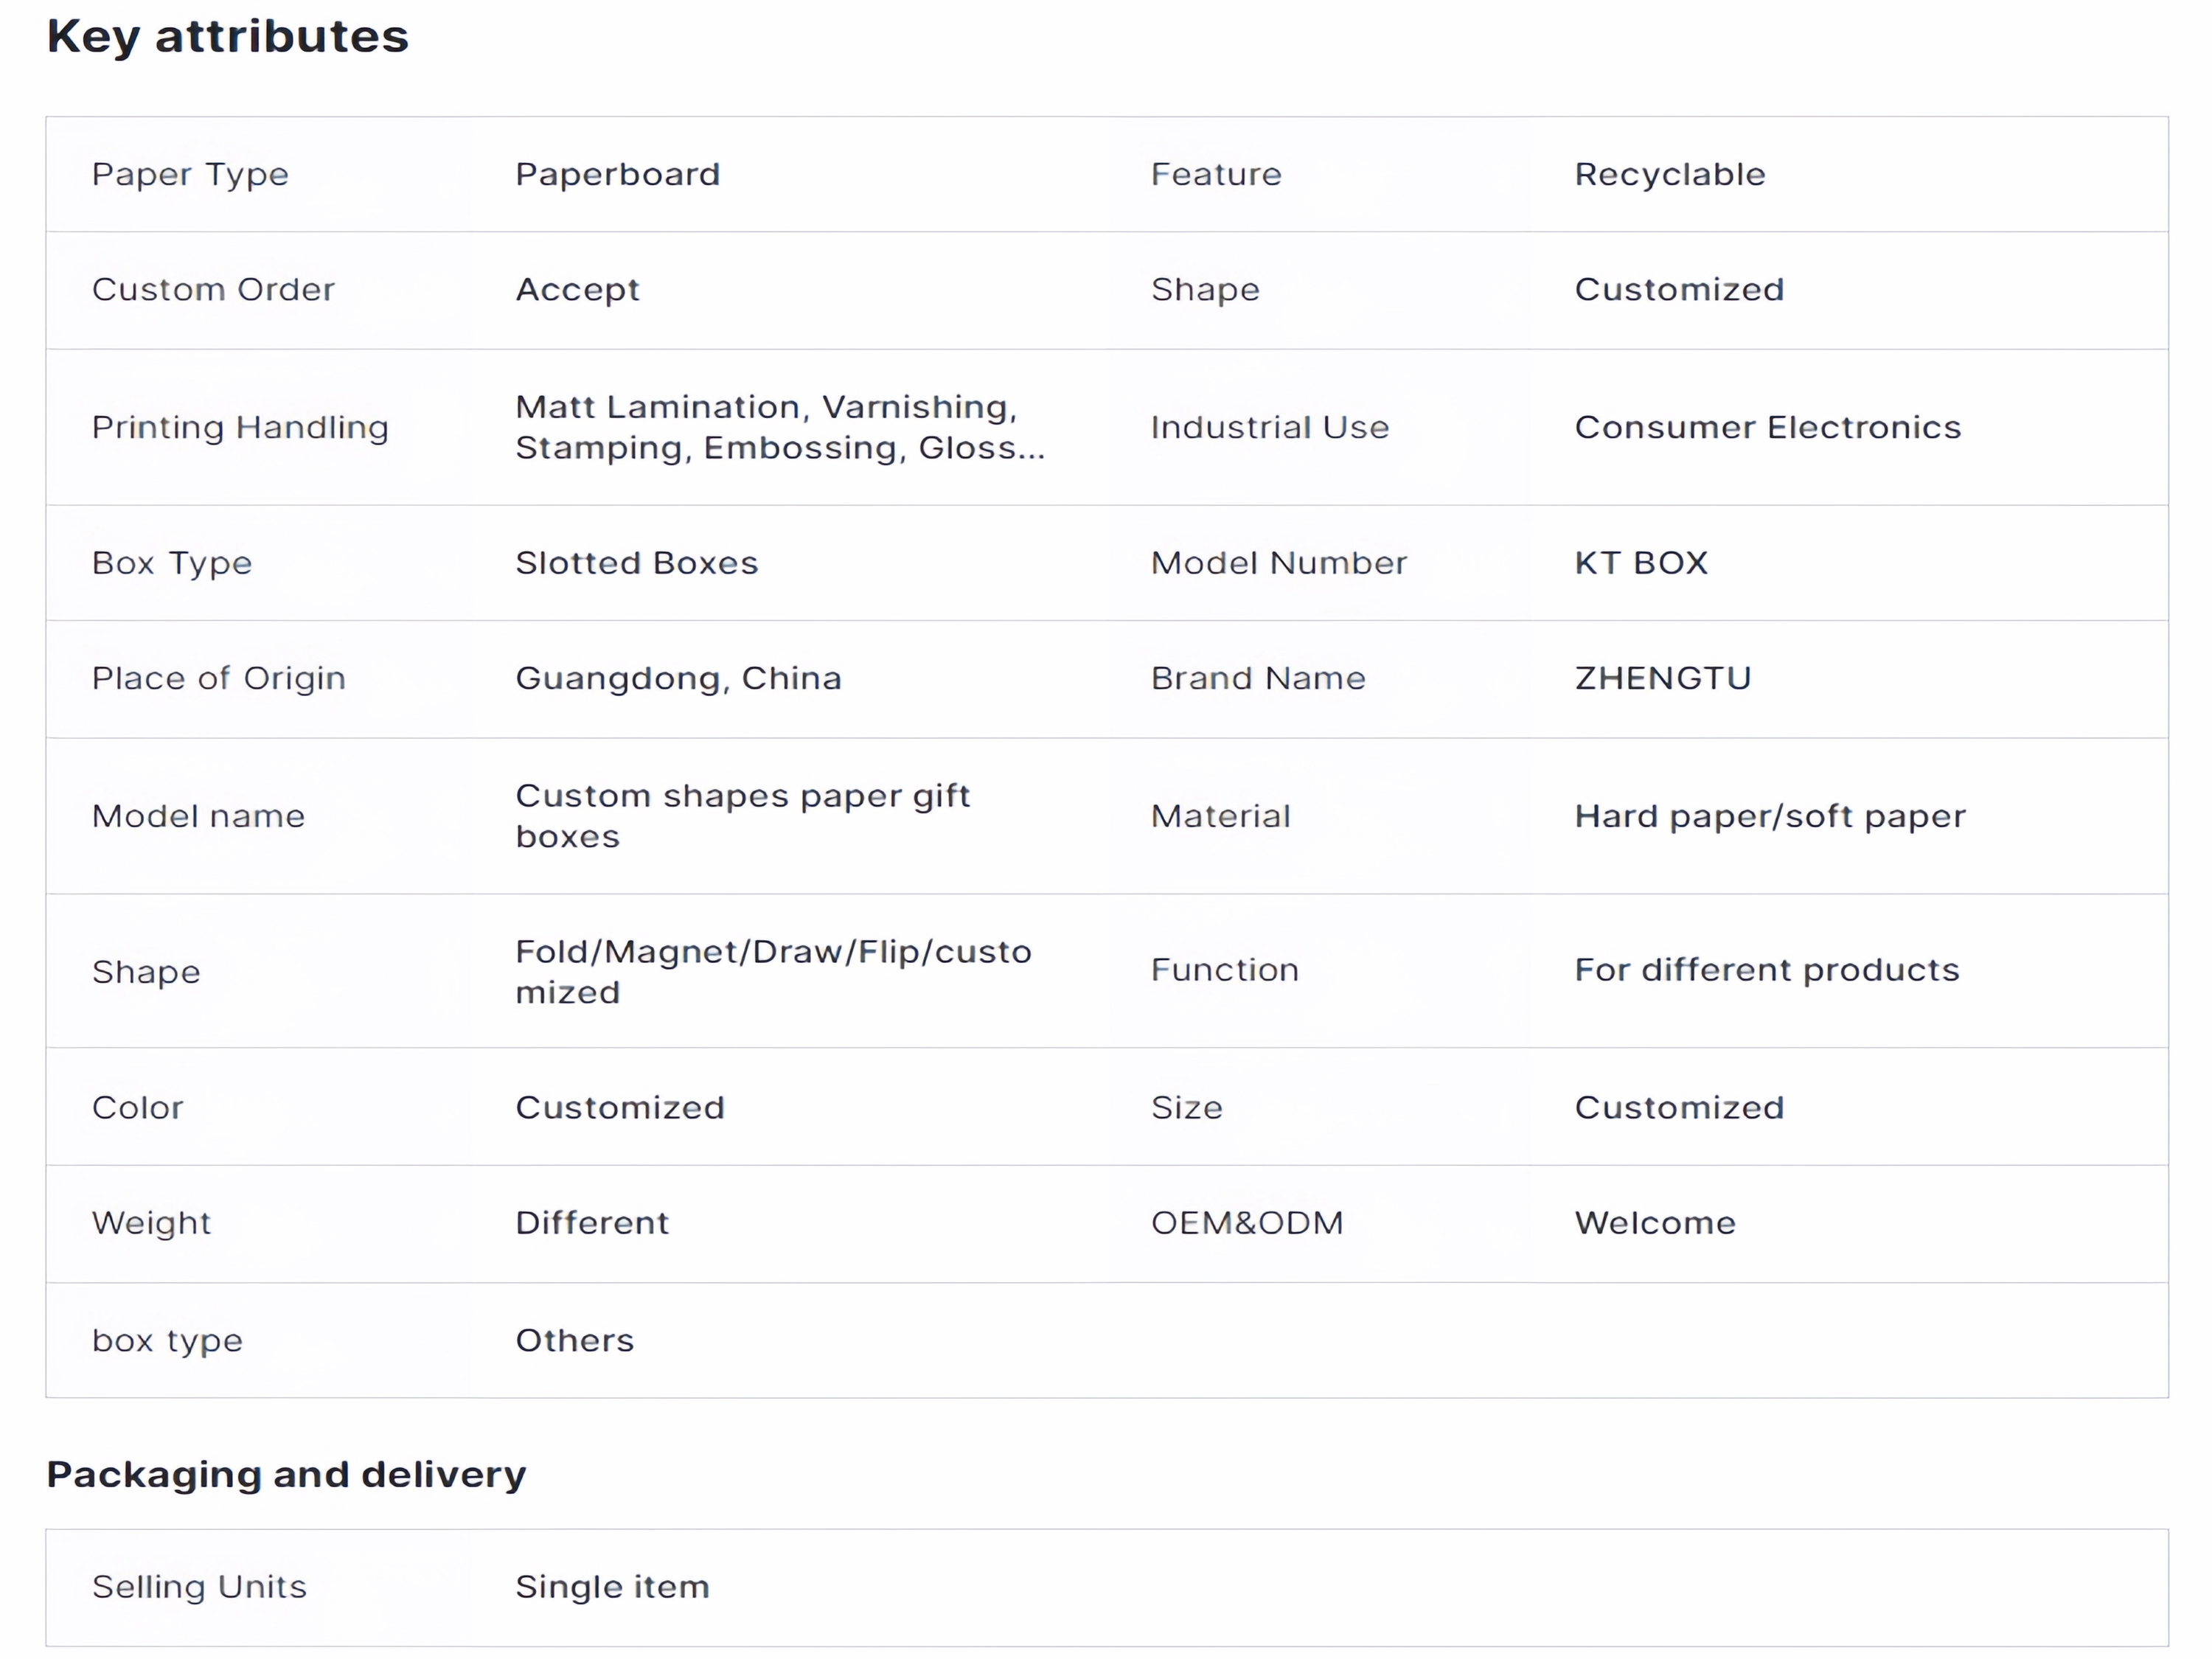
Task: Select the KT BOX model number
Action: [x=1640, y=563]
